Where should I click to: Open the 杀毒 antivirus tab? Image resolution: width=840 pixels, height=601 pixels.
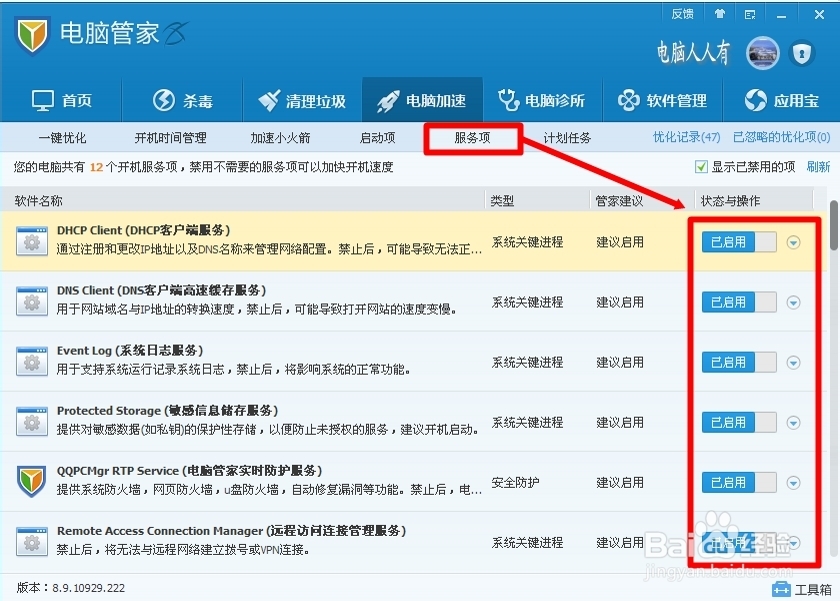[183, 100]
